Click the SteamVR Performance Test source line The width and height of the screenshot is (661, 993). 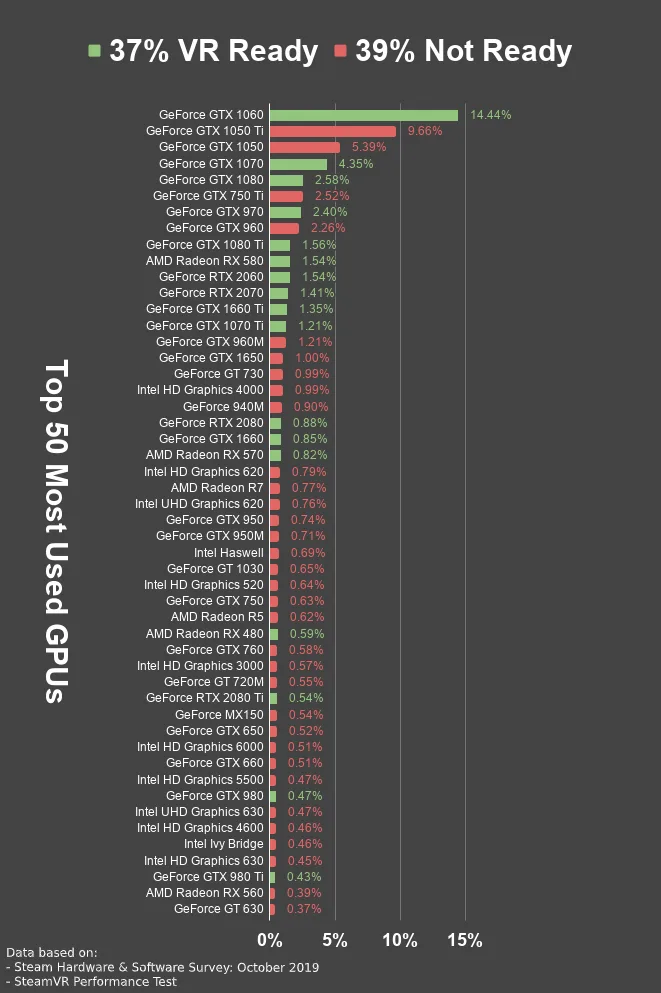click(x=91, y=982)
